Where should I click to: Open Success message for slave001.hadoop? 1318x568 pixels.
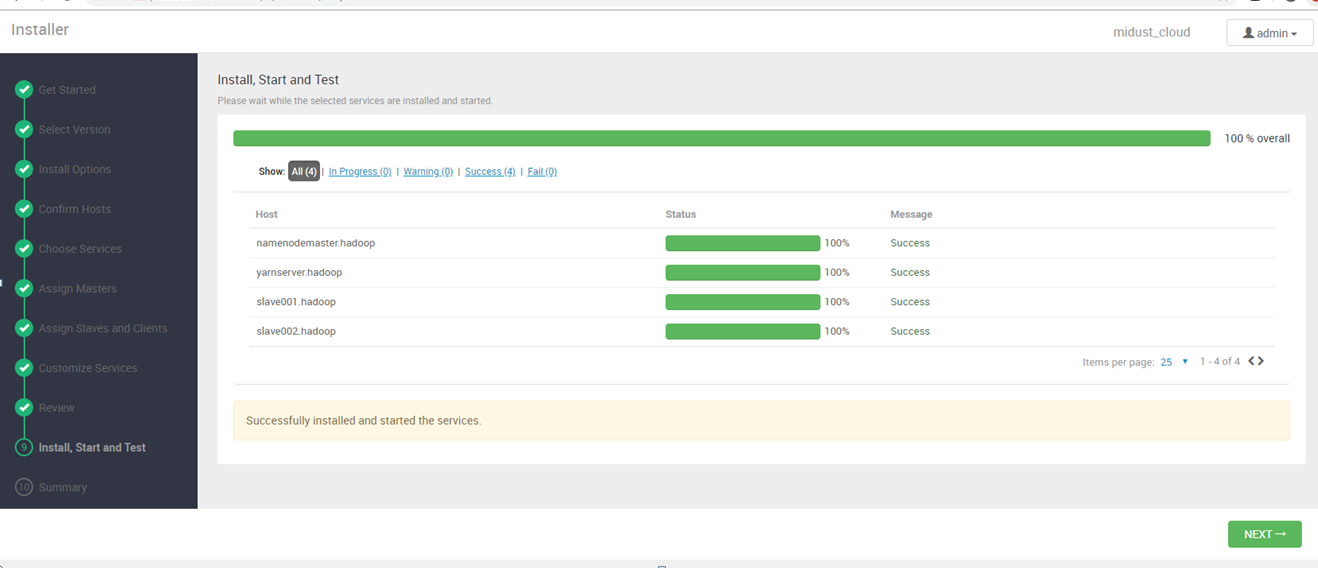[910, 302]
